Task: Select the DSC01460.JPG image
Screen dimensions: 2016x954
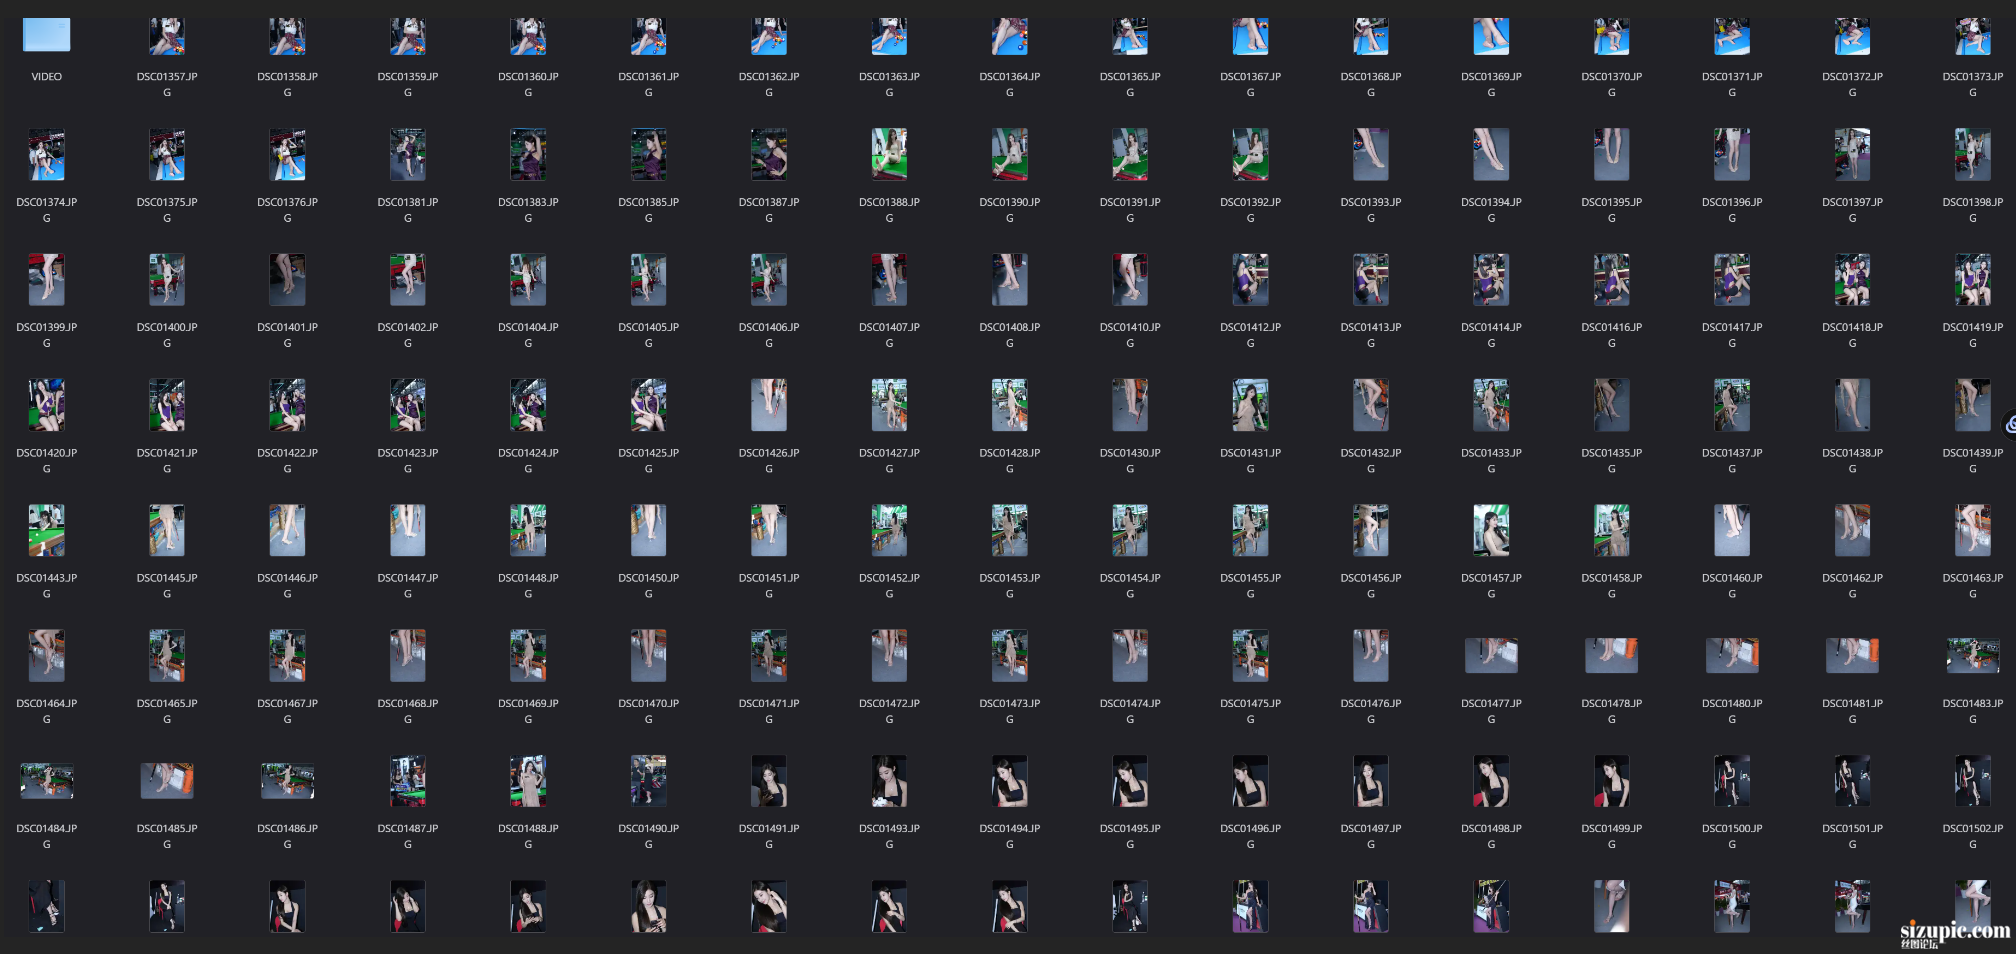Action: point(1732,530)
